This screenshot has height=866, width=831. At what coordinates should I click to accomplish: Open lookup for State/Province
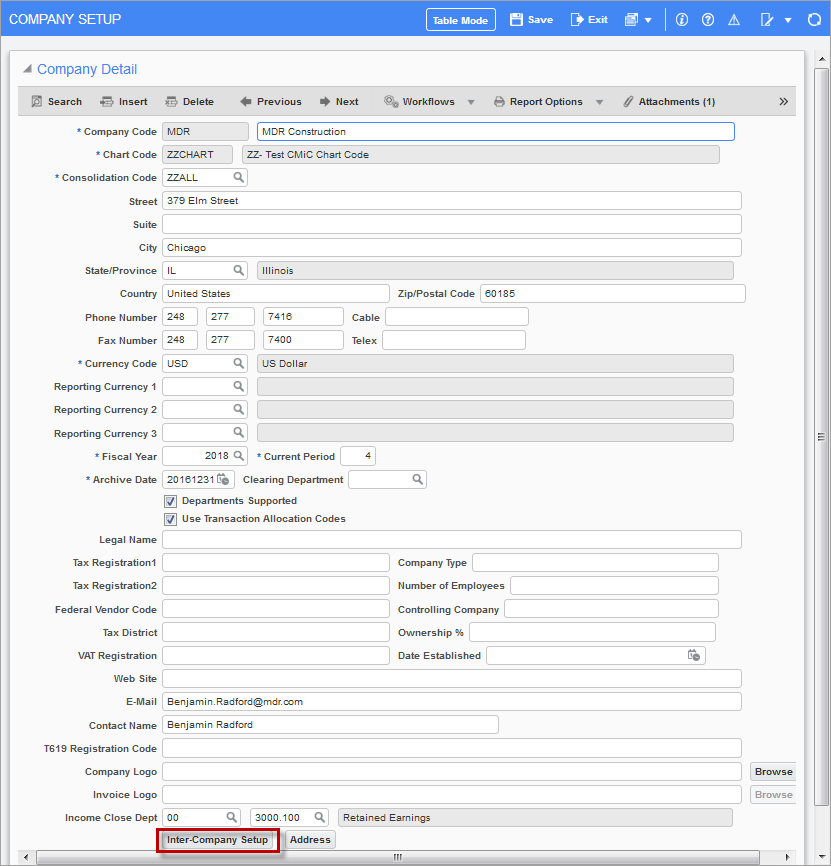(x=239, y=270)
